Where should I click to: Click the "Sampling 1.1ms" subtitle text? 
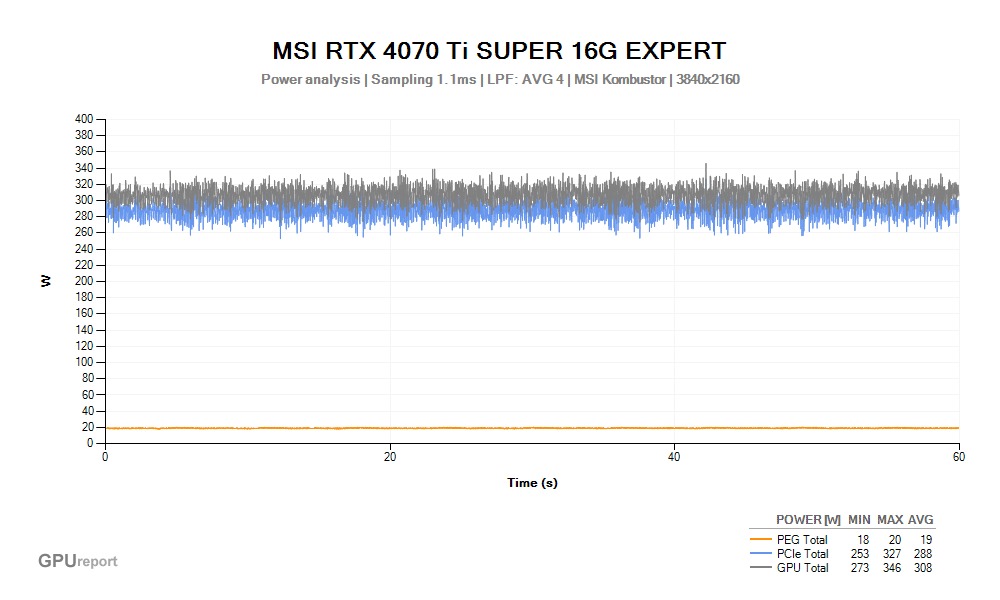(x=423, y=80)
